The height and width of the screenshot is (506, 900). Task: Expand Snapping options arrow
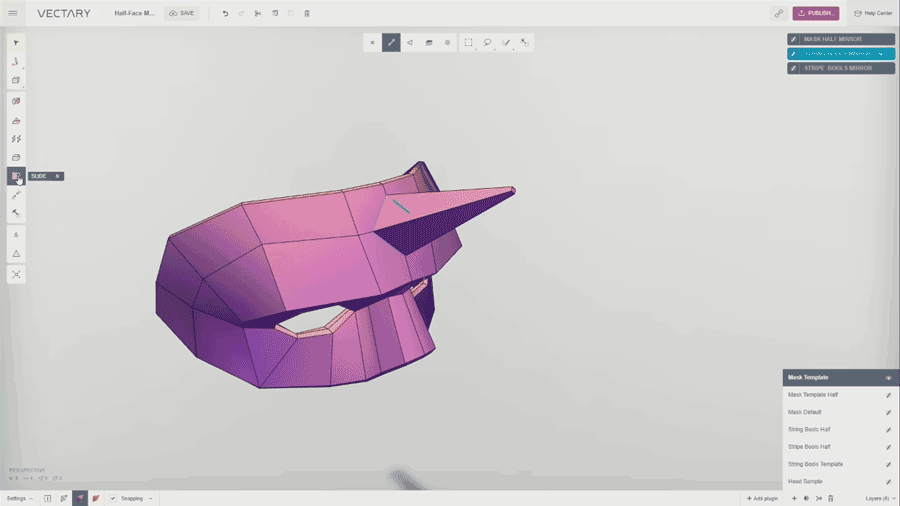pyautogui.click(x=151, y=498)
